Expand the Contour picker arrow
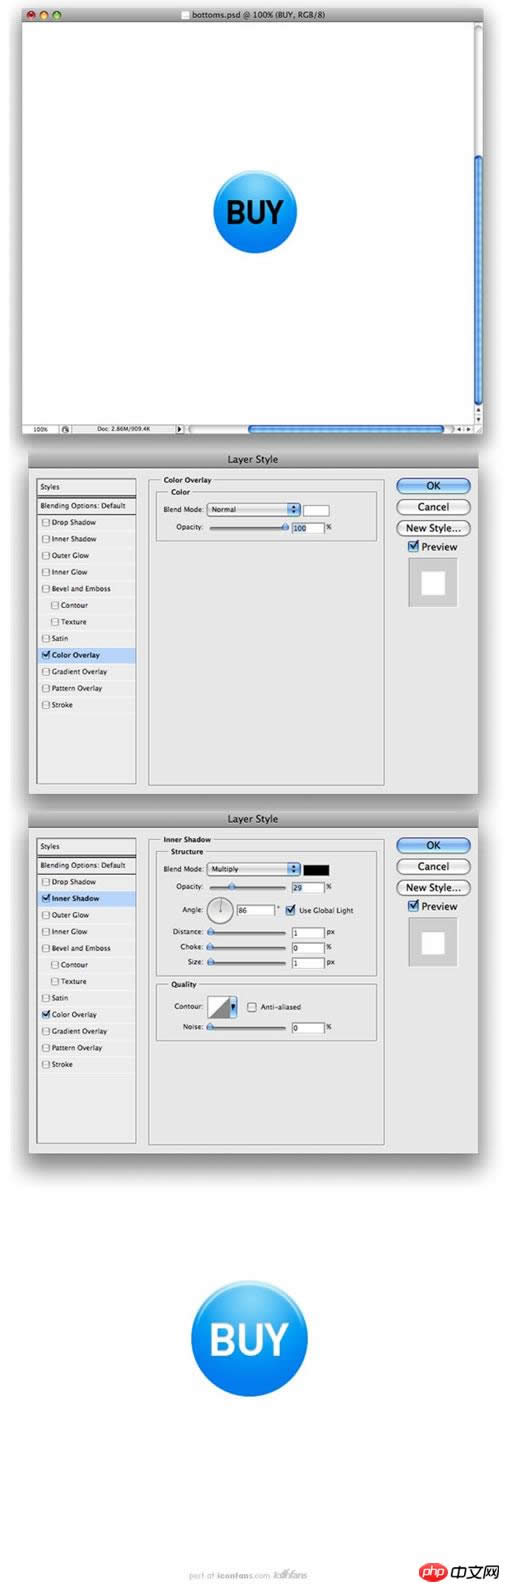This screenshot has height=1592, width=510. tap(233, 1008)
